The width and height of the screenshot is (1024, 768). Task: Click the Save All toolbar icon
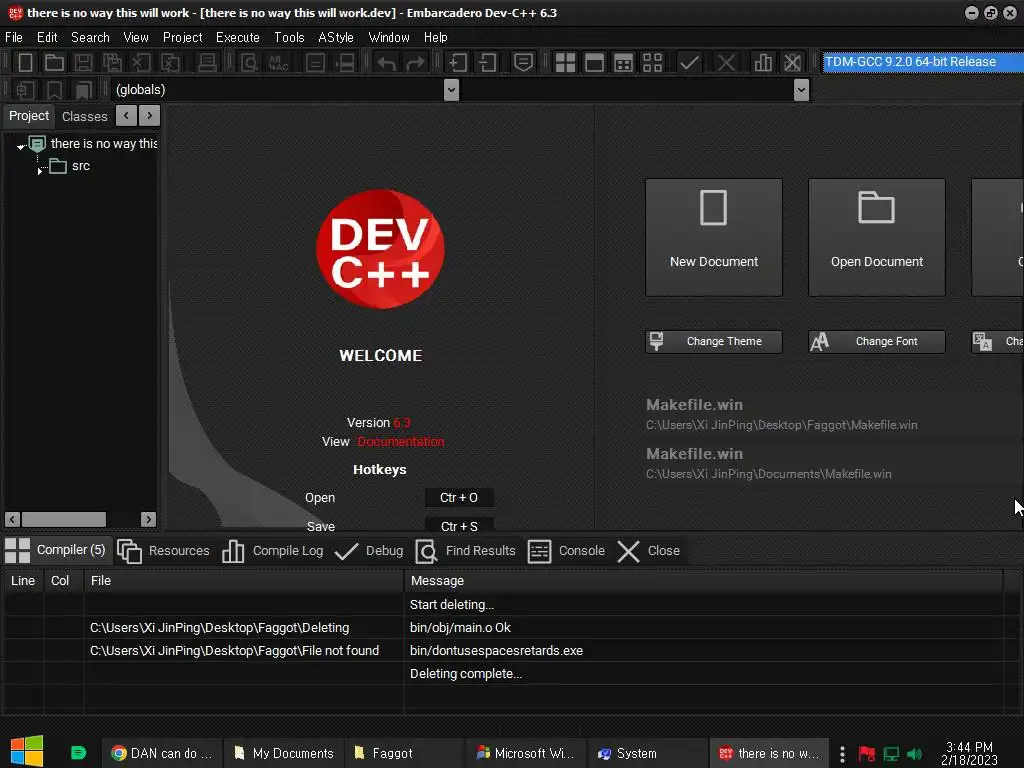[x=112, y=63]
